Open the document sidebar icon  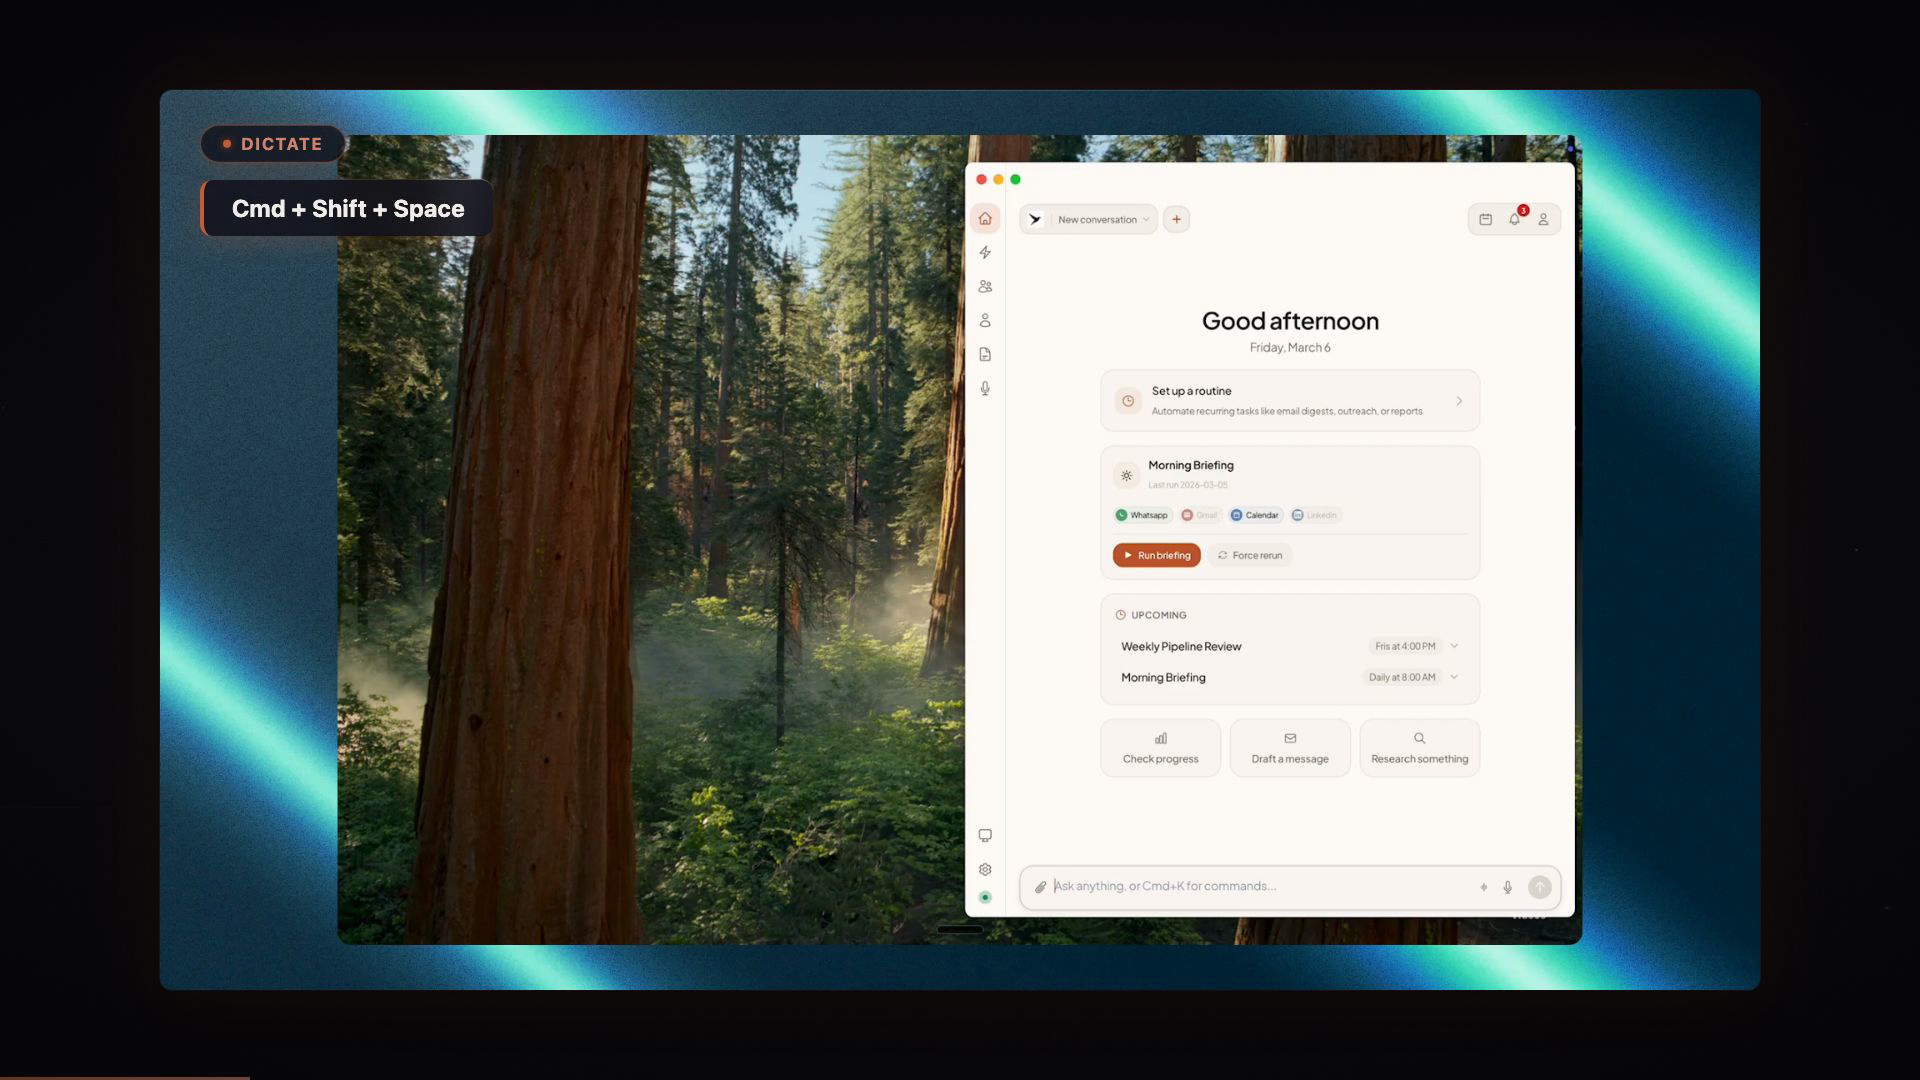coord(985,355)
